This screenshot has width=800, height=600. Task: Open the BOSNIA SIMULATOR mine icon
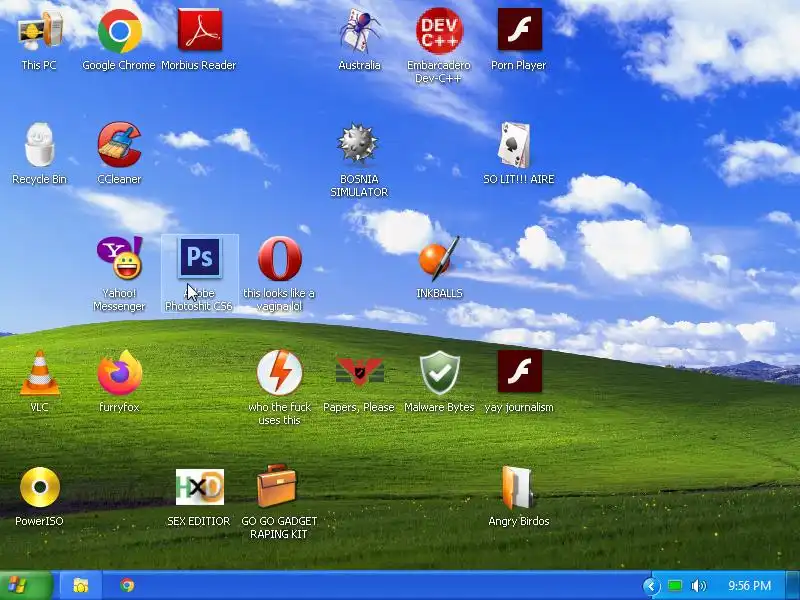coord(358,144)
